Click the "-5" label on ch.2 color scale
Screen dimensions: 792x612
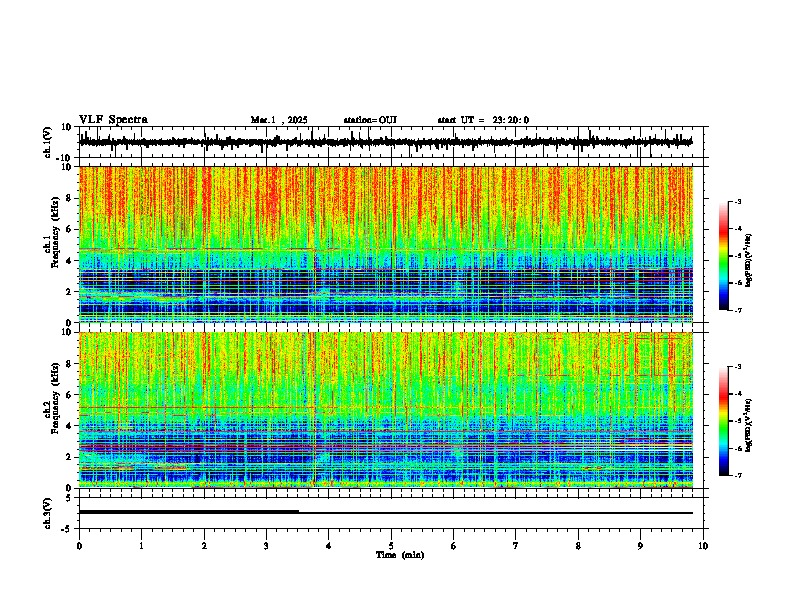(x=738, y=421)
